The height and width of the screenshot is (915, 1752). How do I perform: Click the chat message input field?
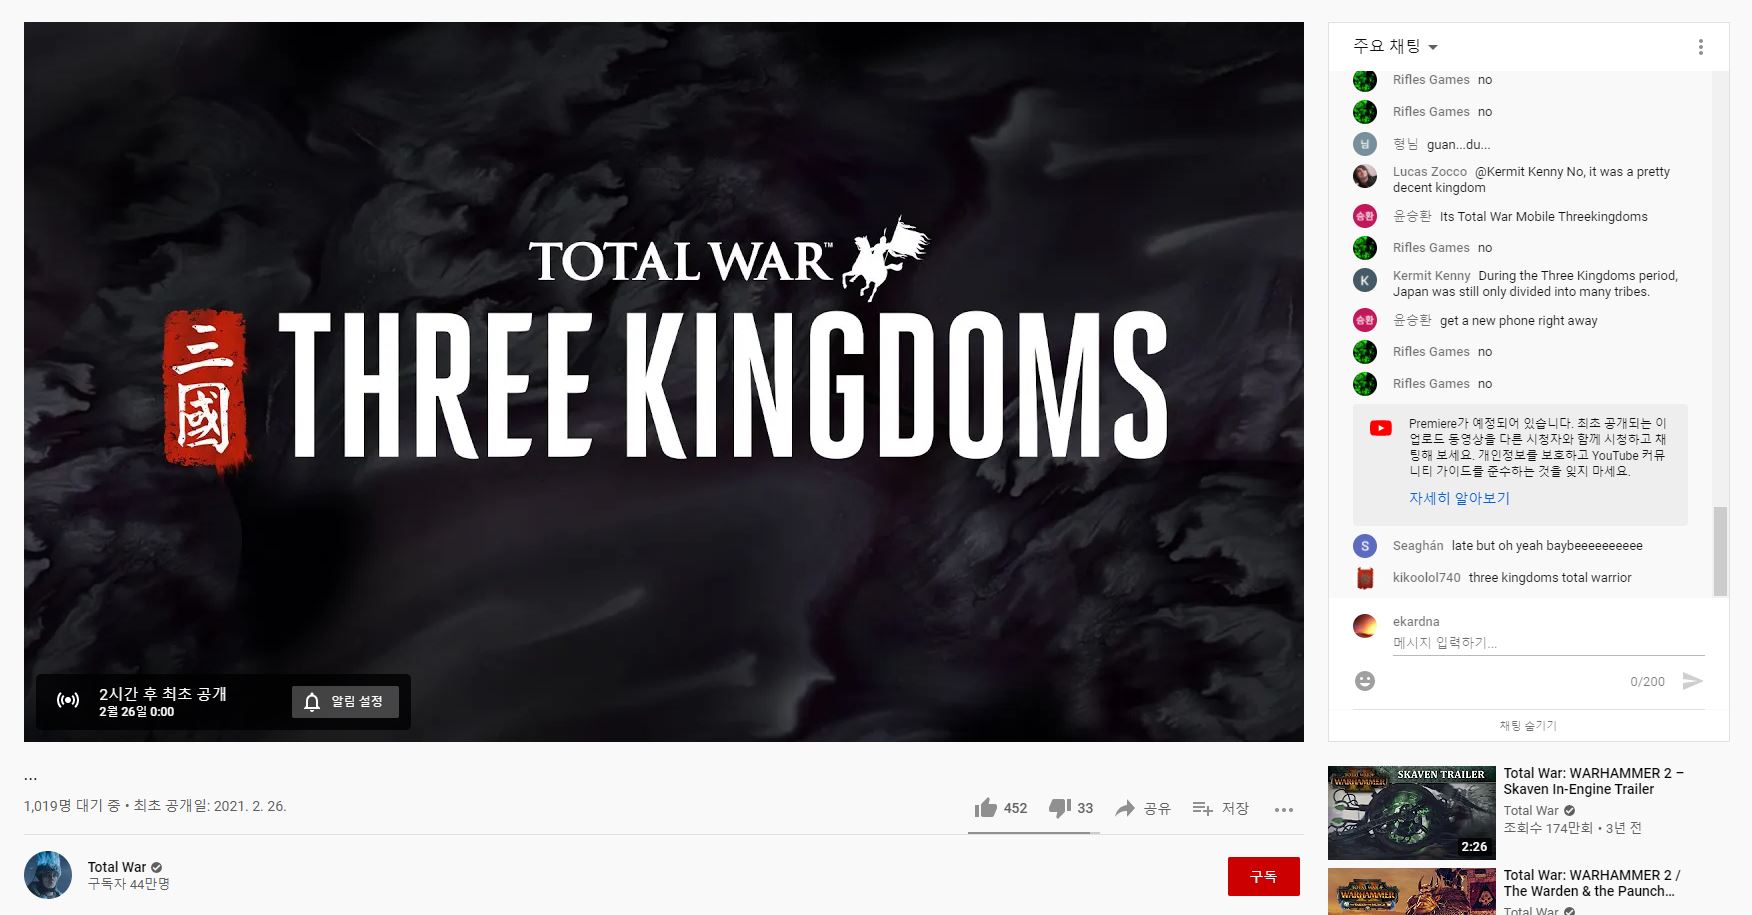pos(1548,643)
